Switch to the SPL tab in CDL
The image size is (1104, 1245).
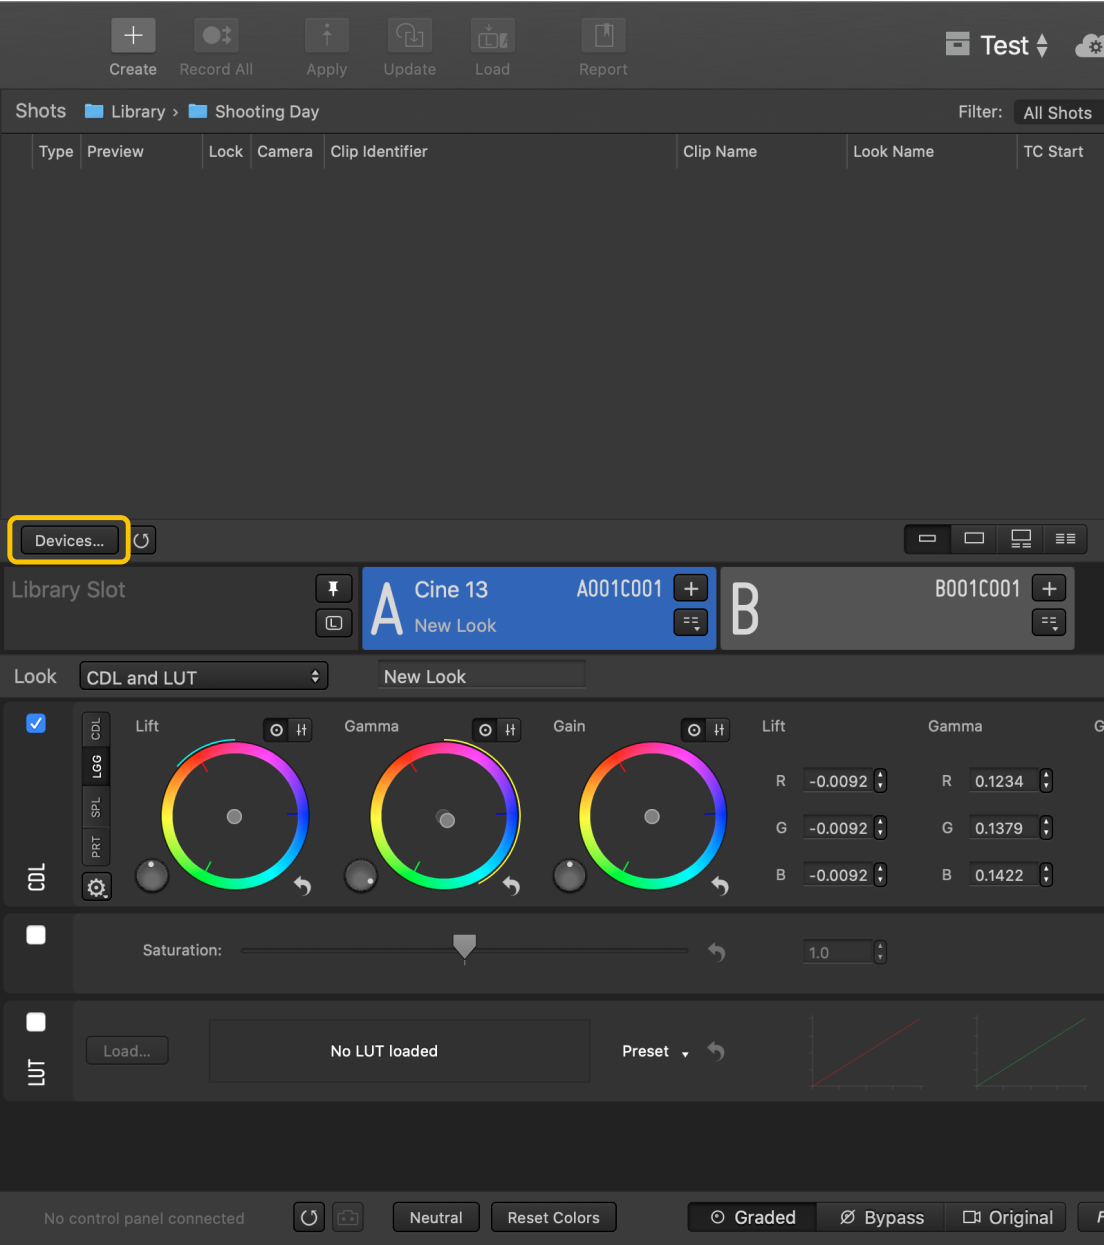point(96,807)
